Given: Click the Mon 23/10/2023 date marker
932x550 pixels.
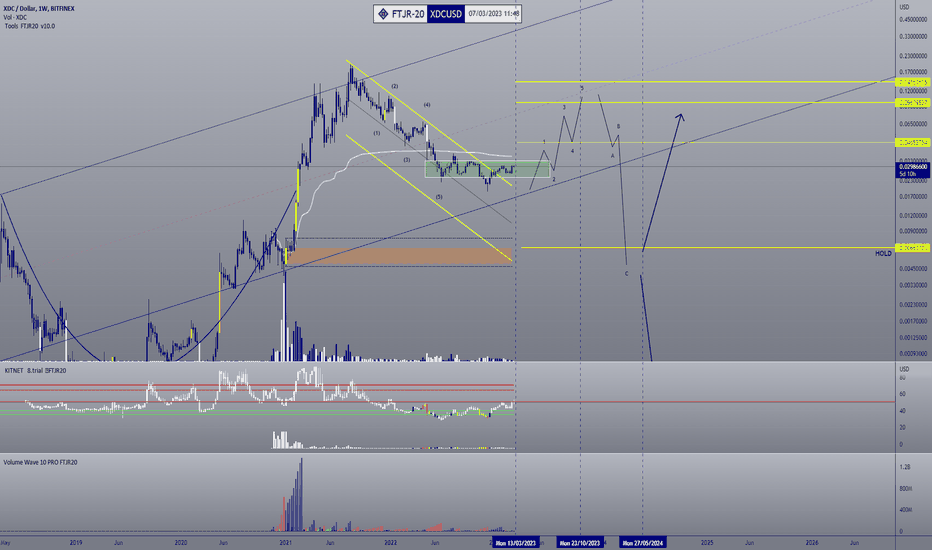Looking at the screenshot, I should (x=581, y=542).
